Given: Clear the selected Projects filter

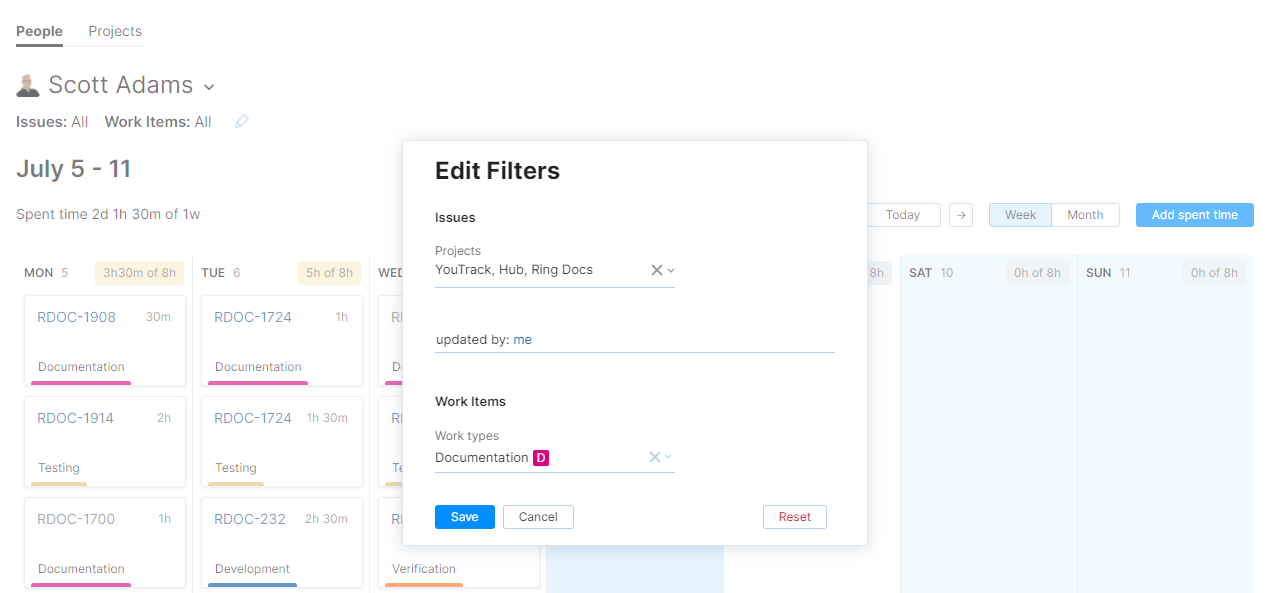Looking at the screenshot, I should tap(656, 270).
